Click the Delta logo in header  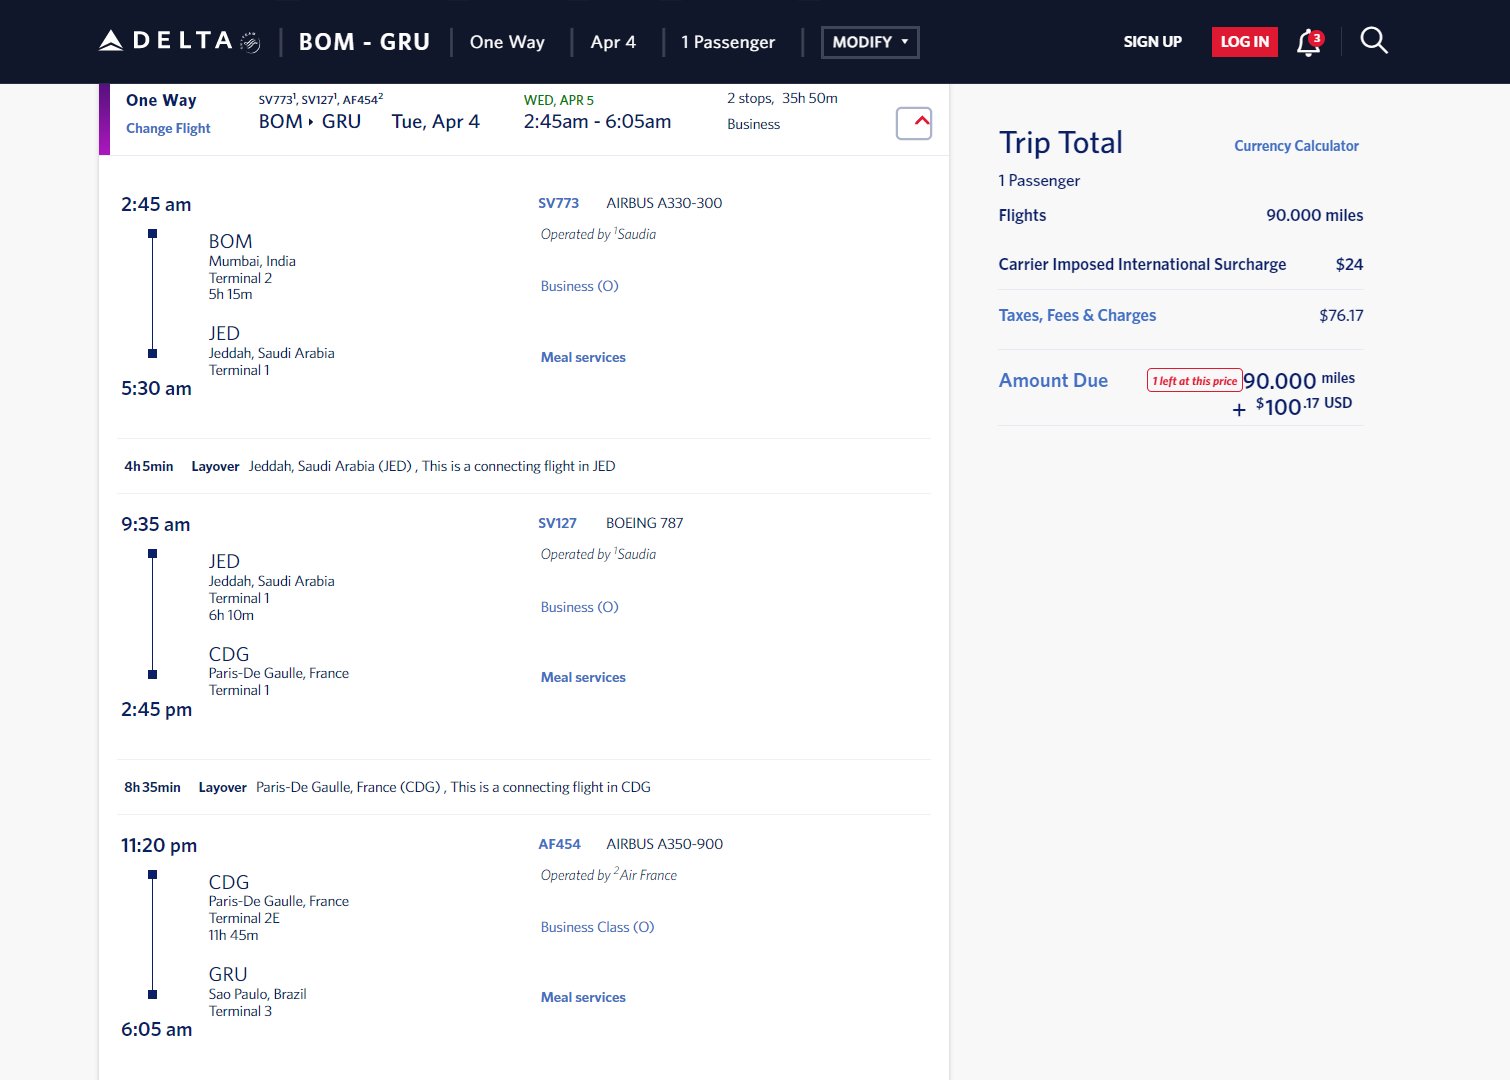[180, 41]
